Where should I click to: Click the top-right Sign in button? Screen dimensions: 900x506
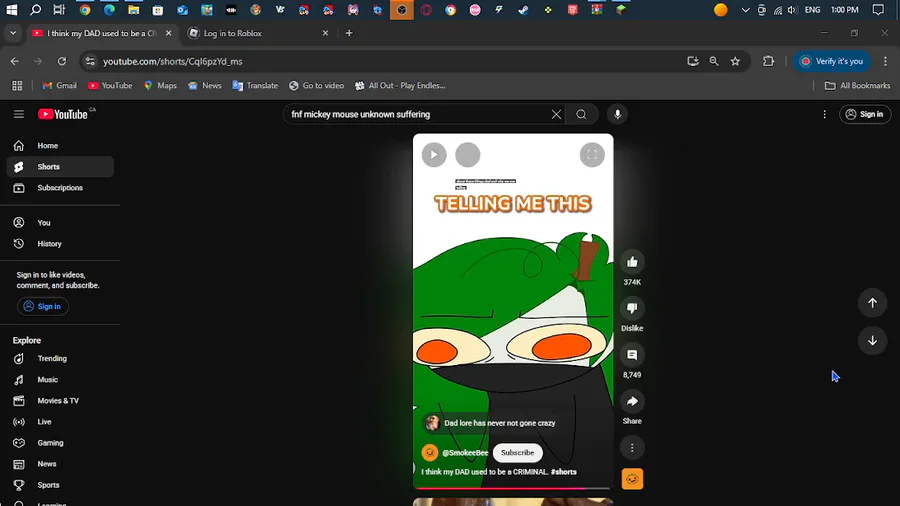[x=865, y=114]
